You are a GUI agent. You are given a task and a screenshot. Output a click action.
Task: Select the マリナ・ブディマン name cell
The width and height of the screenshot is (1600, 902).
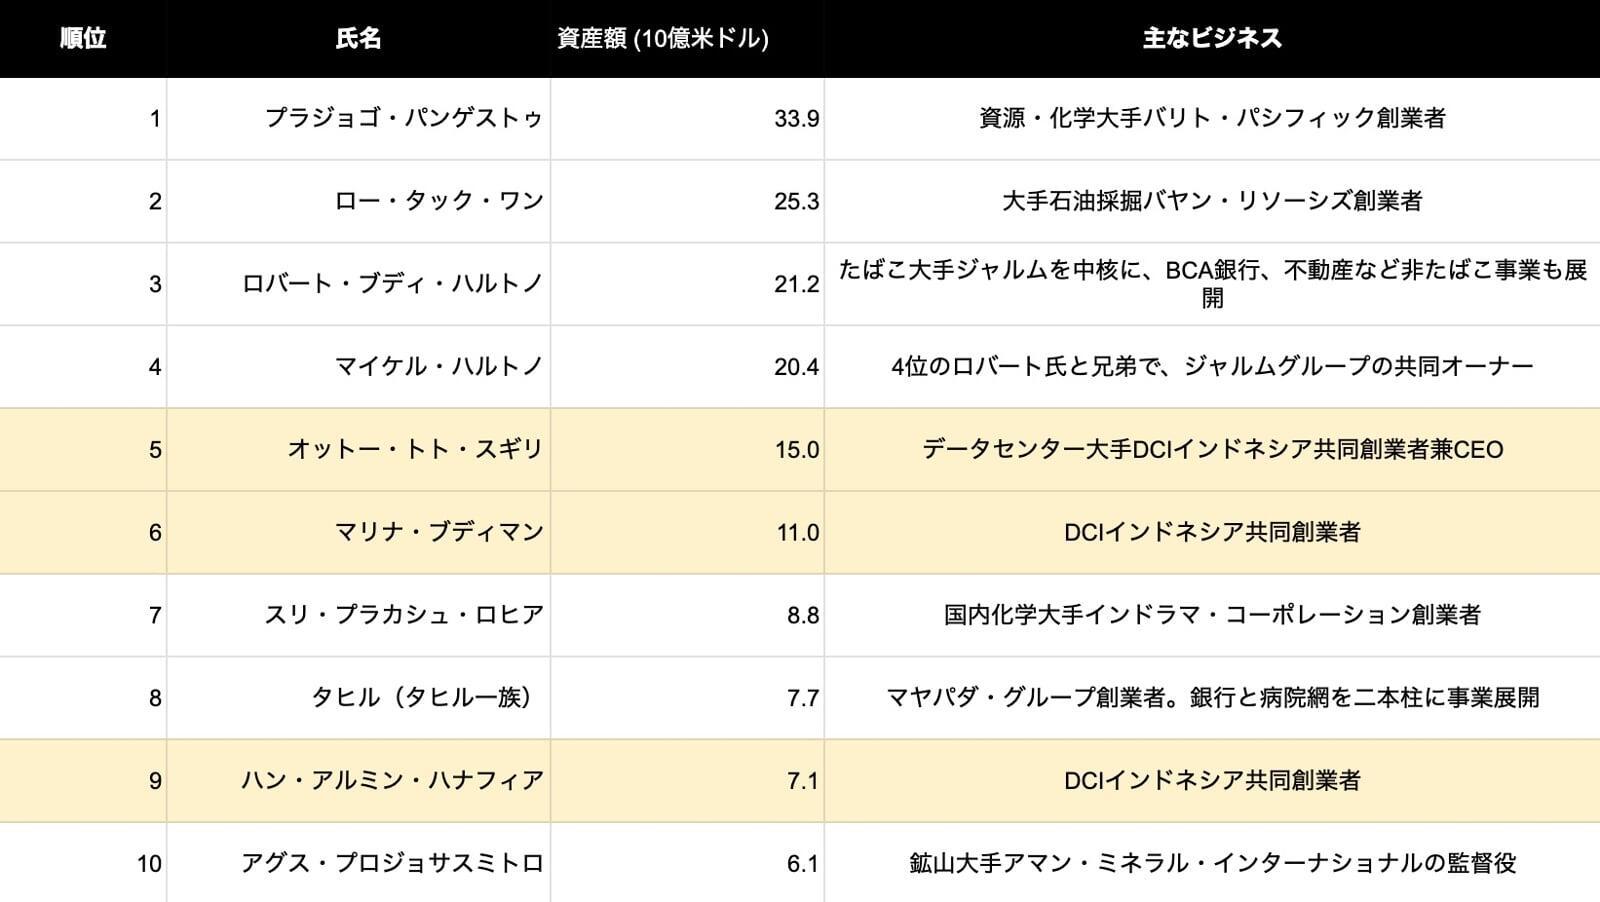click(439, 532)
